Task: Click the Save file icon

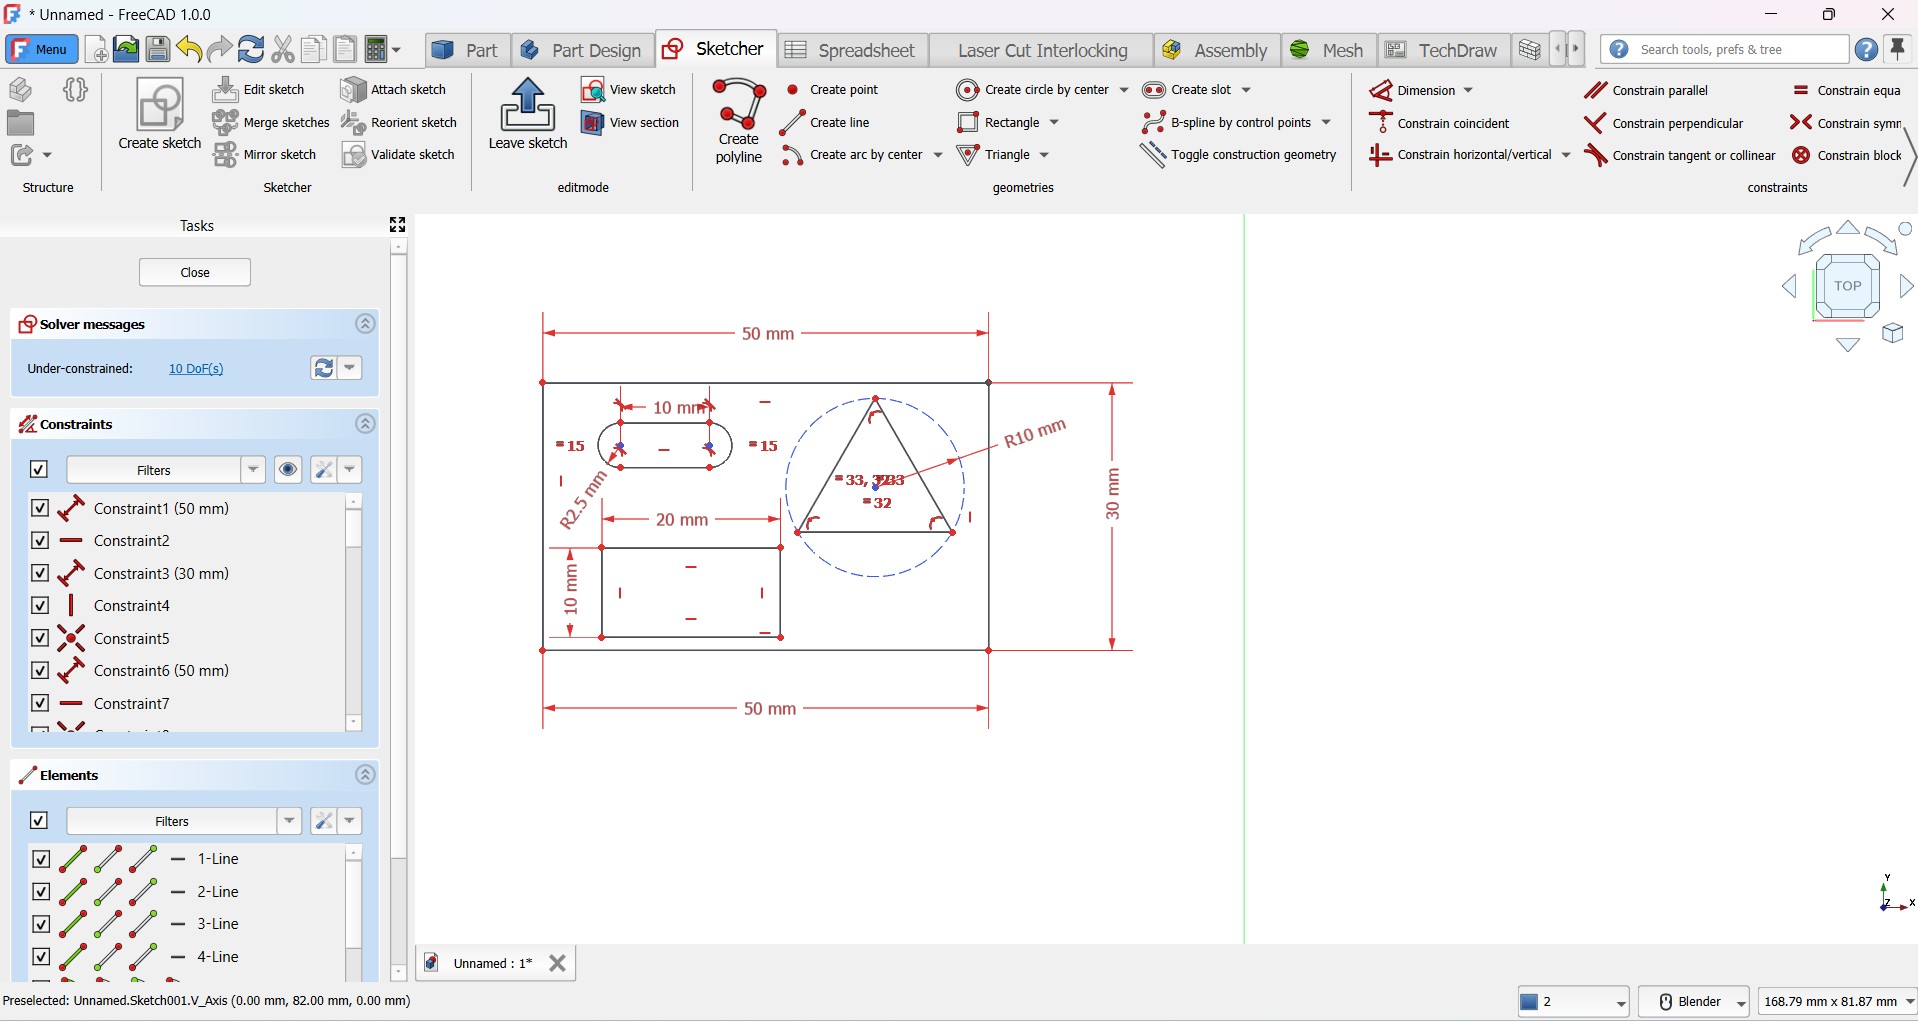Action: click(158, 49)
